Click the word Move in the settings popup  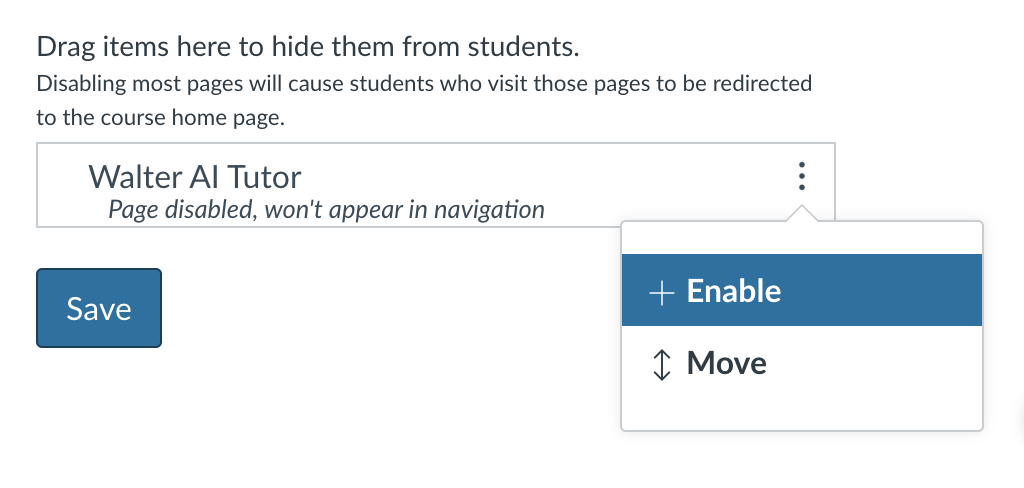click(726, 363)
